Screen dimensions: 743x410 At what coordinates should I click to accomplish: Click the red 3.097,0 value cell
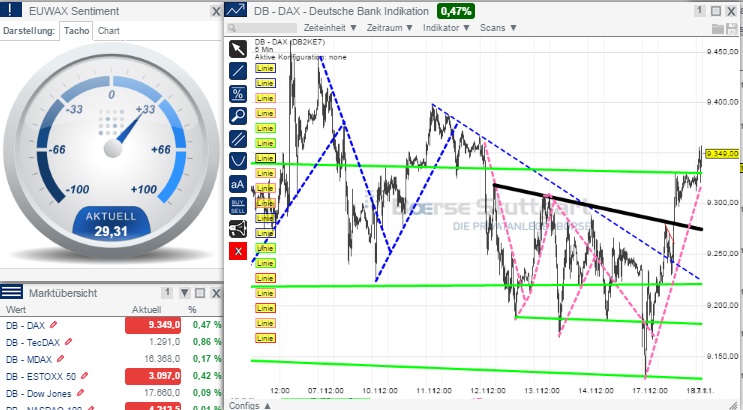click(153, 376)
